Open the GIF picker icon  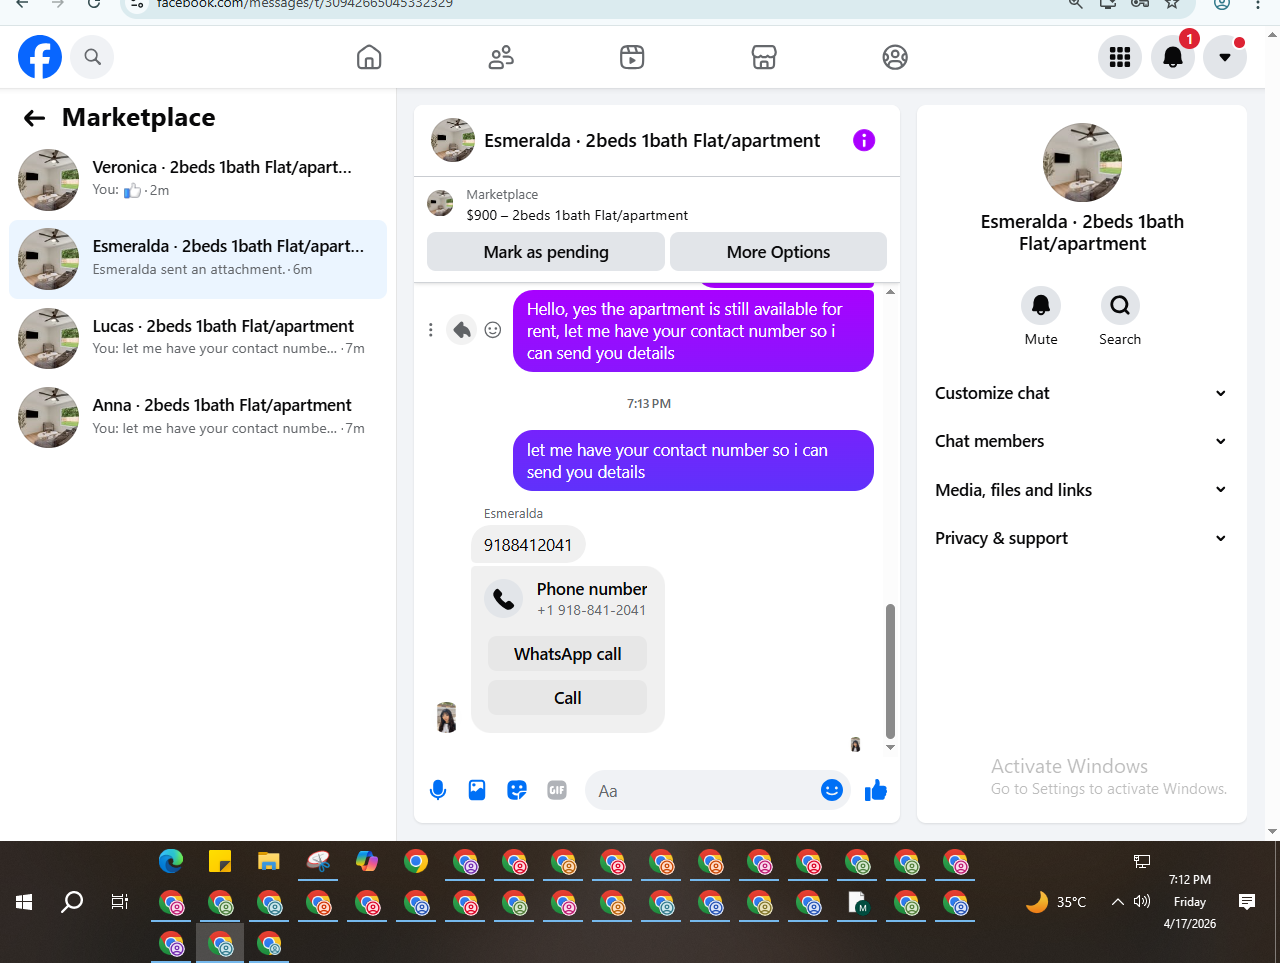click(557, 790)
